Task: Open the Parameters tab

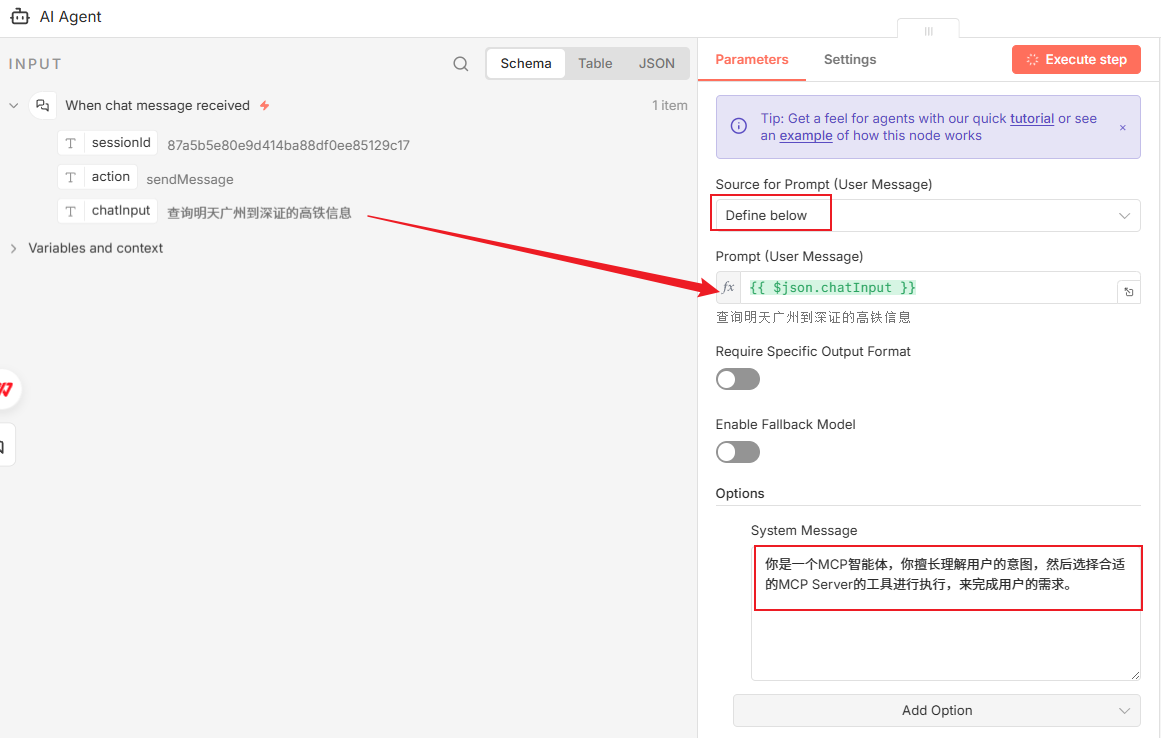Action: coord(752,60)
